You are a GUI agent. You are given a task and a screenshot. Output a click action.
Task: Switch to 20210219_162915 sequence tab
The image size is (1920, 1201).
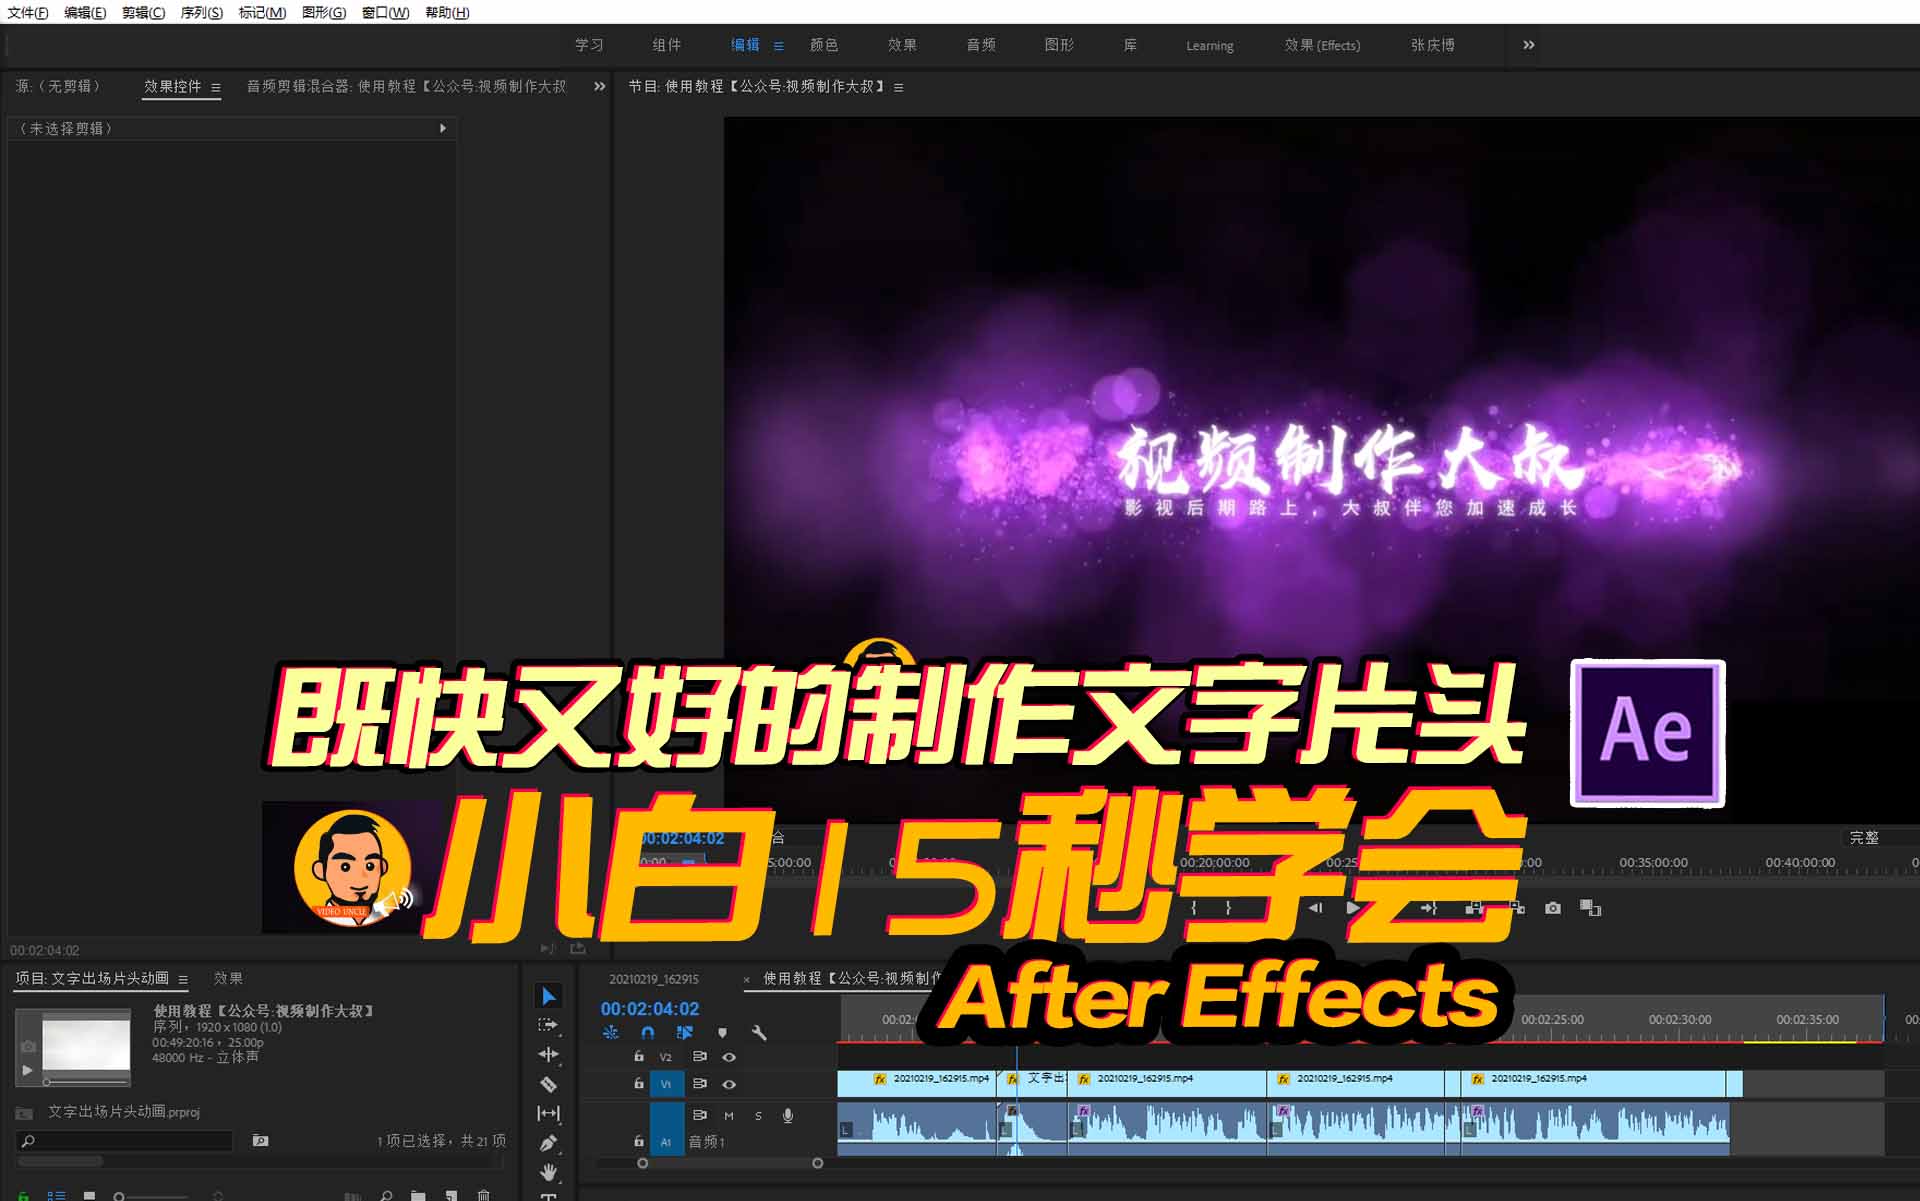click(654, 979)
